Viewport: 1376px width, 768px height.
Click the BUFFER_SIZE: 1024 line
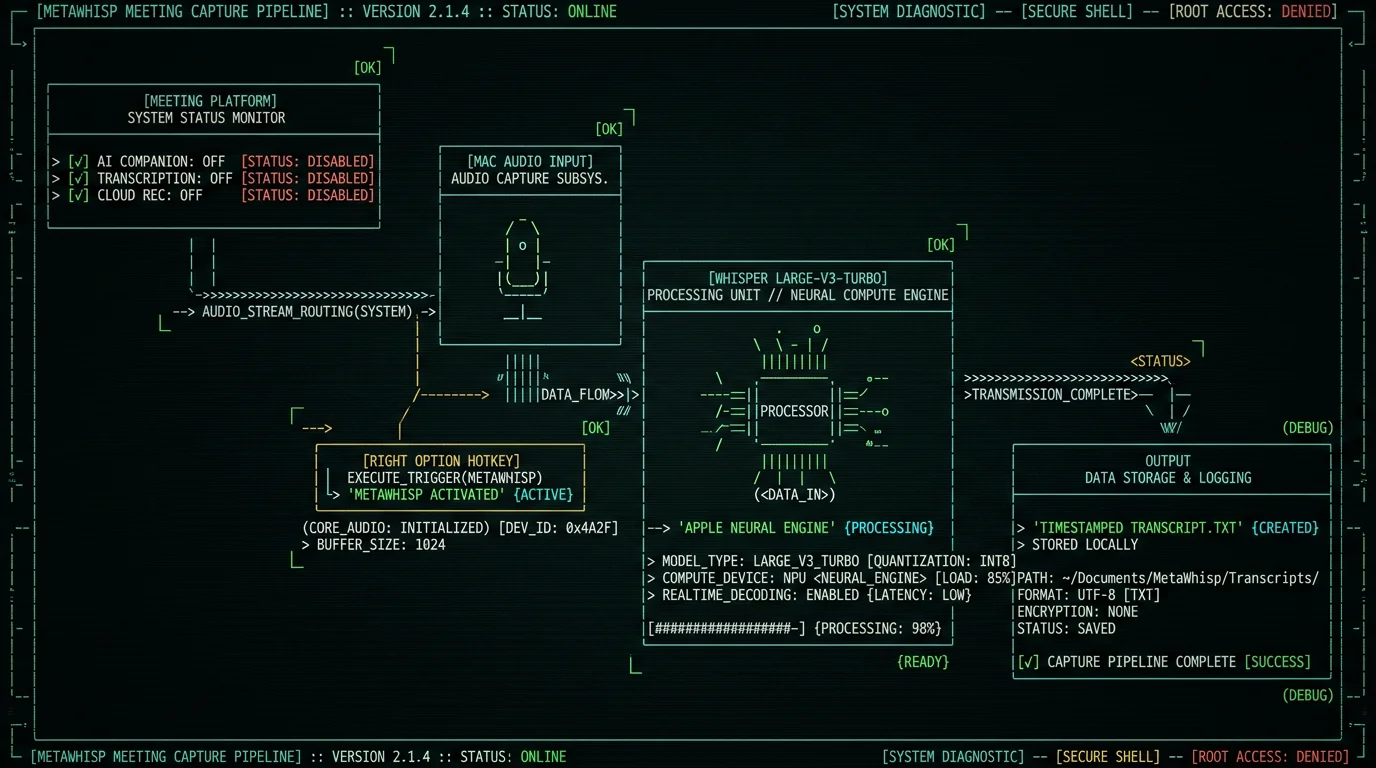(381, 545)
